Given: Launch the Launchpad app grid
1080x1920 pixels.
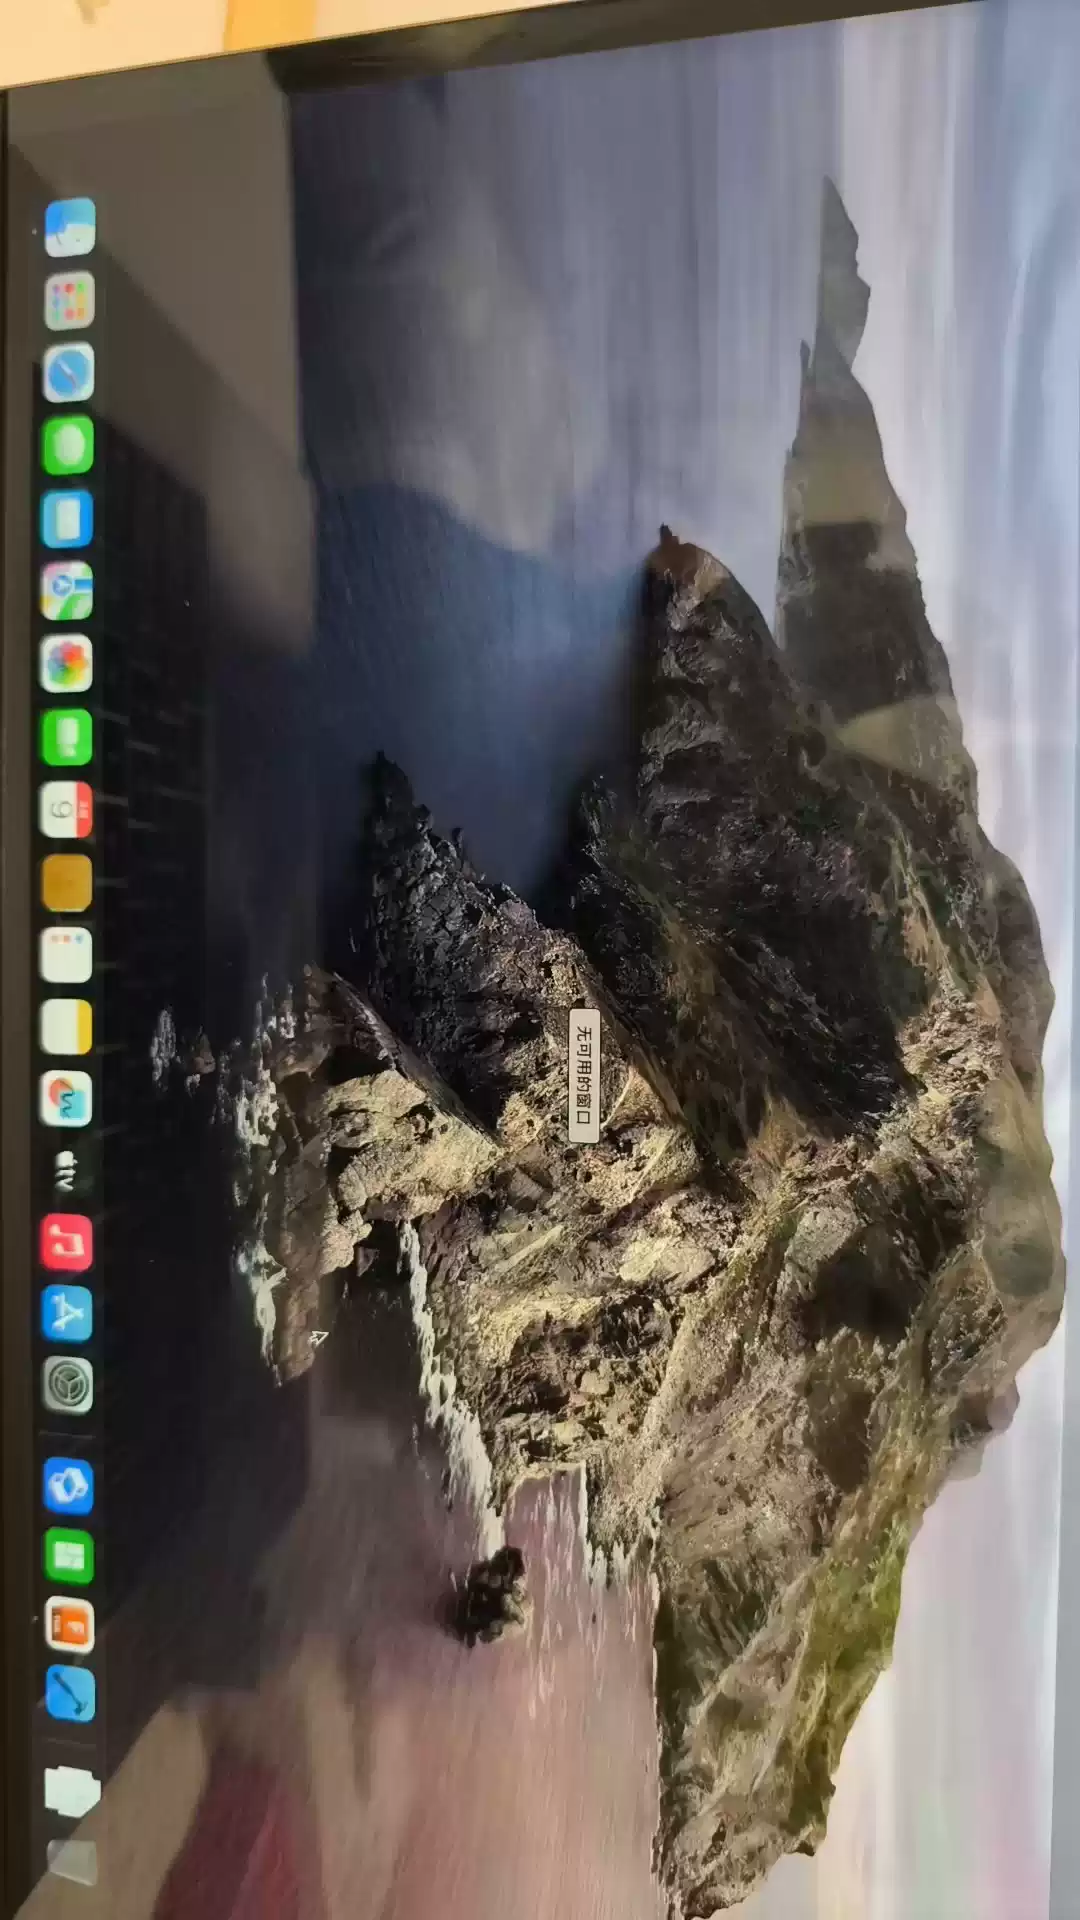Looking at the screenshot, I should [x=69, y=300].
